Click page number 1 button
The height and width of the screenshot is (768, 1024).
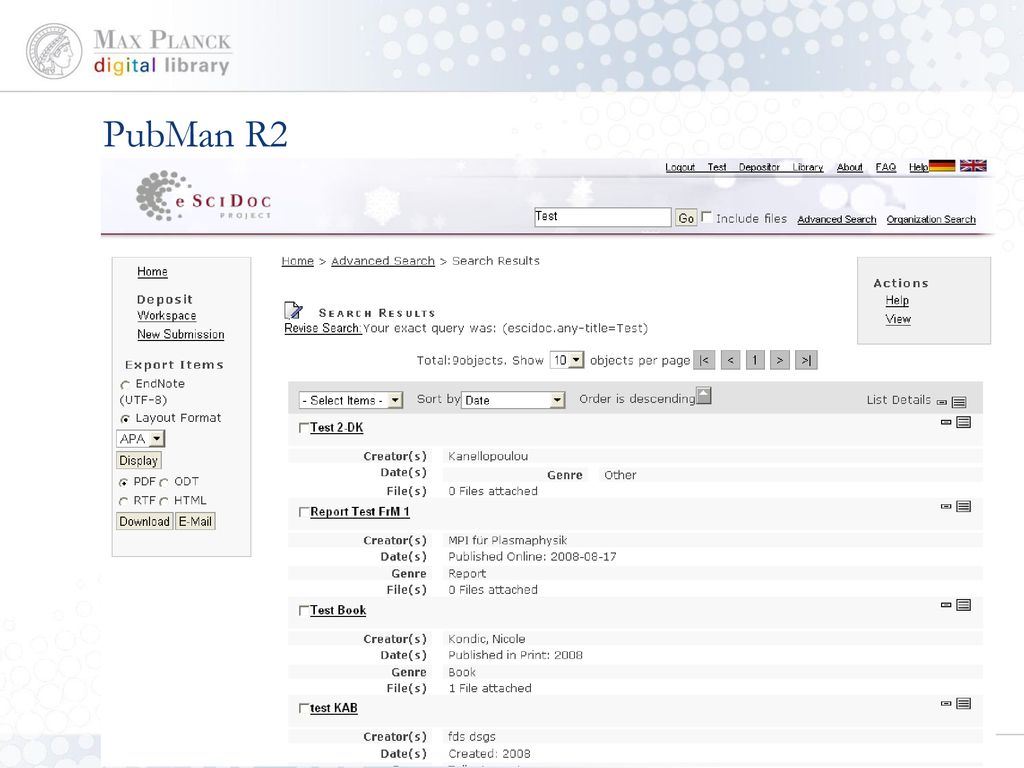point(755,360)
